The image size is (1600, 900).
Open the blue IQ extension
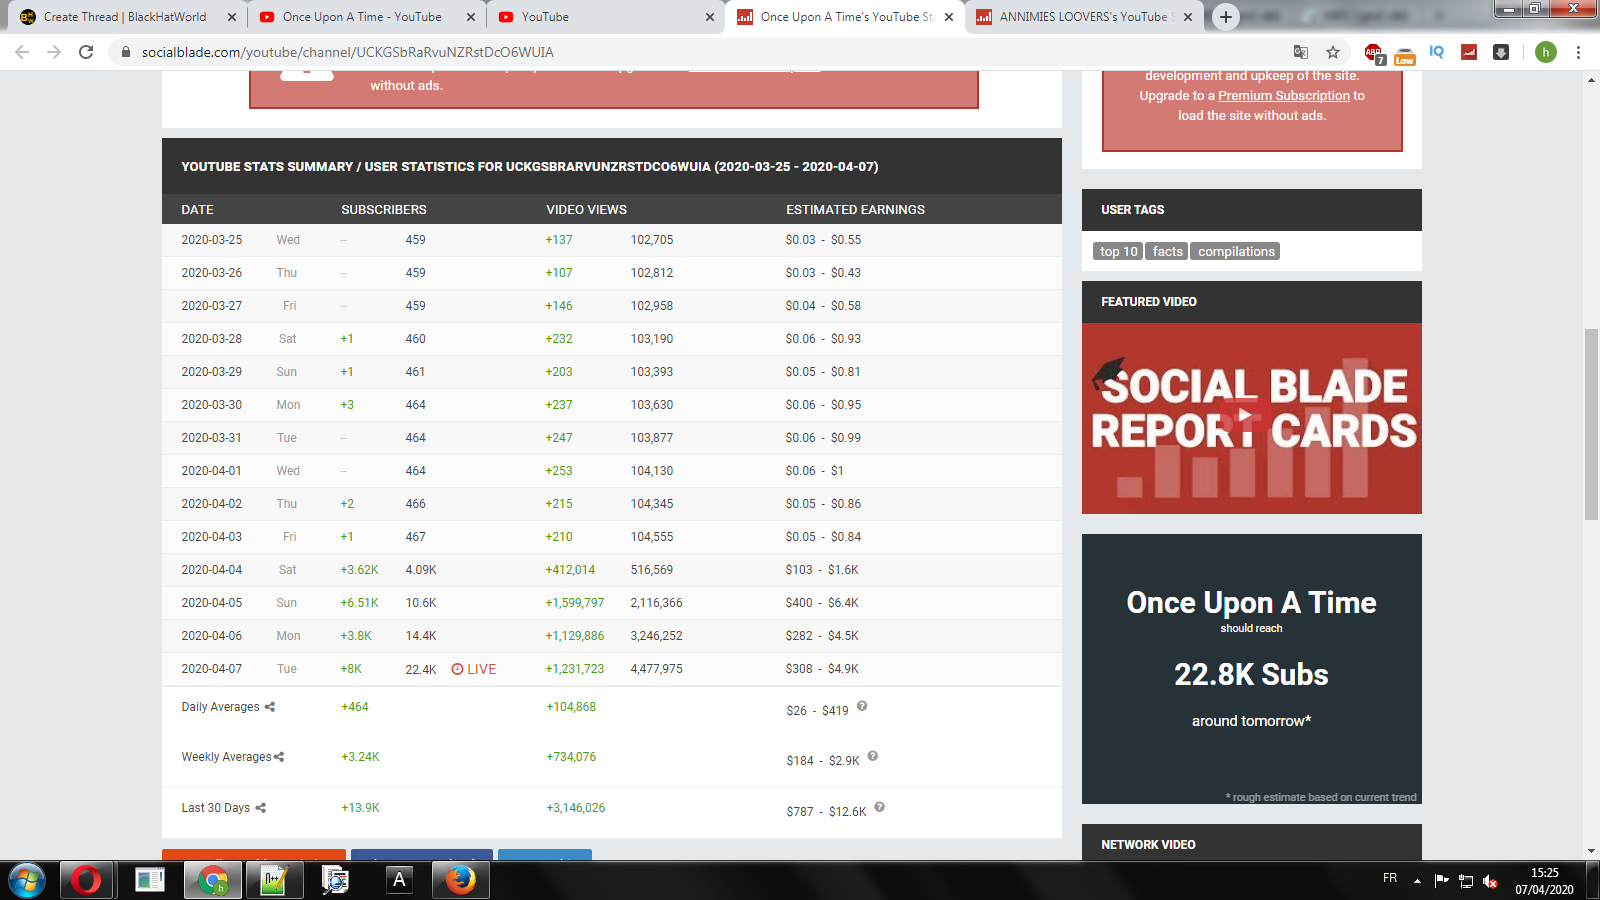(x=1437, y=52)
